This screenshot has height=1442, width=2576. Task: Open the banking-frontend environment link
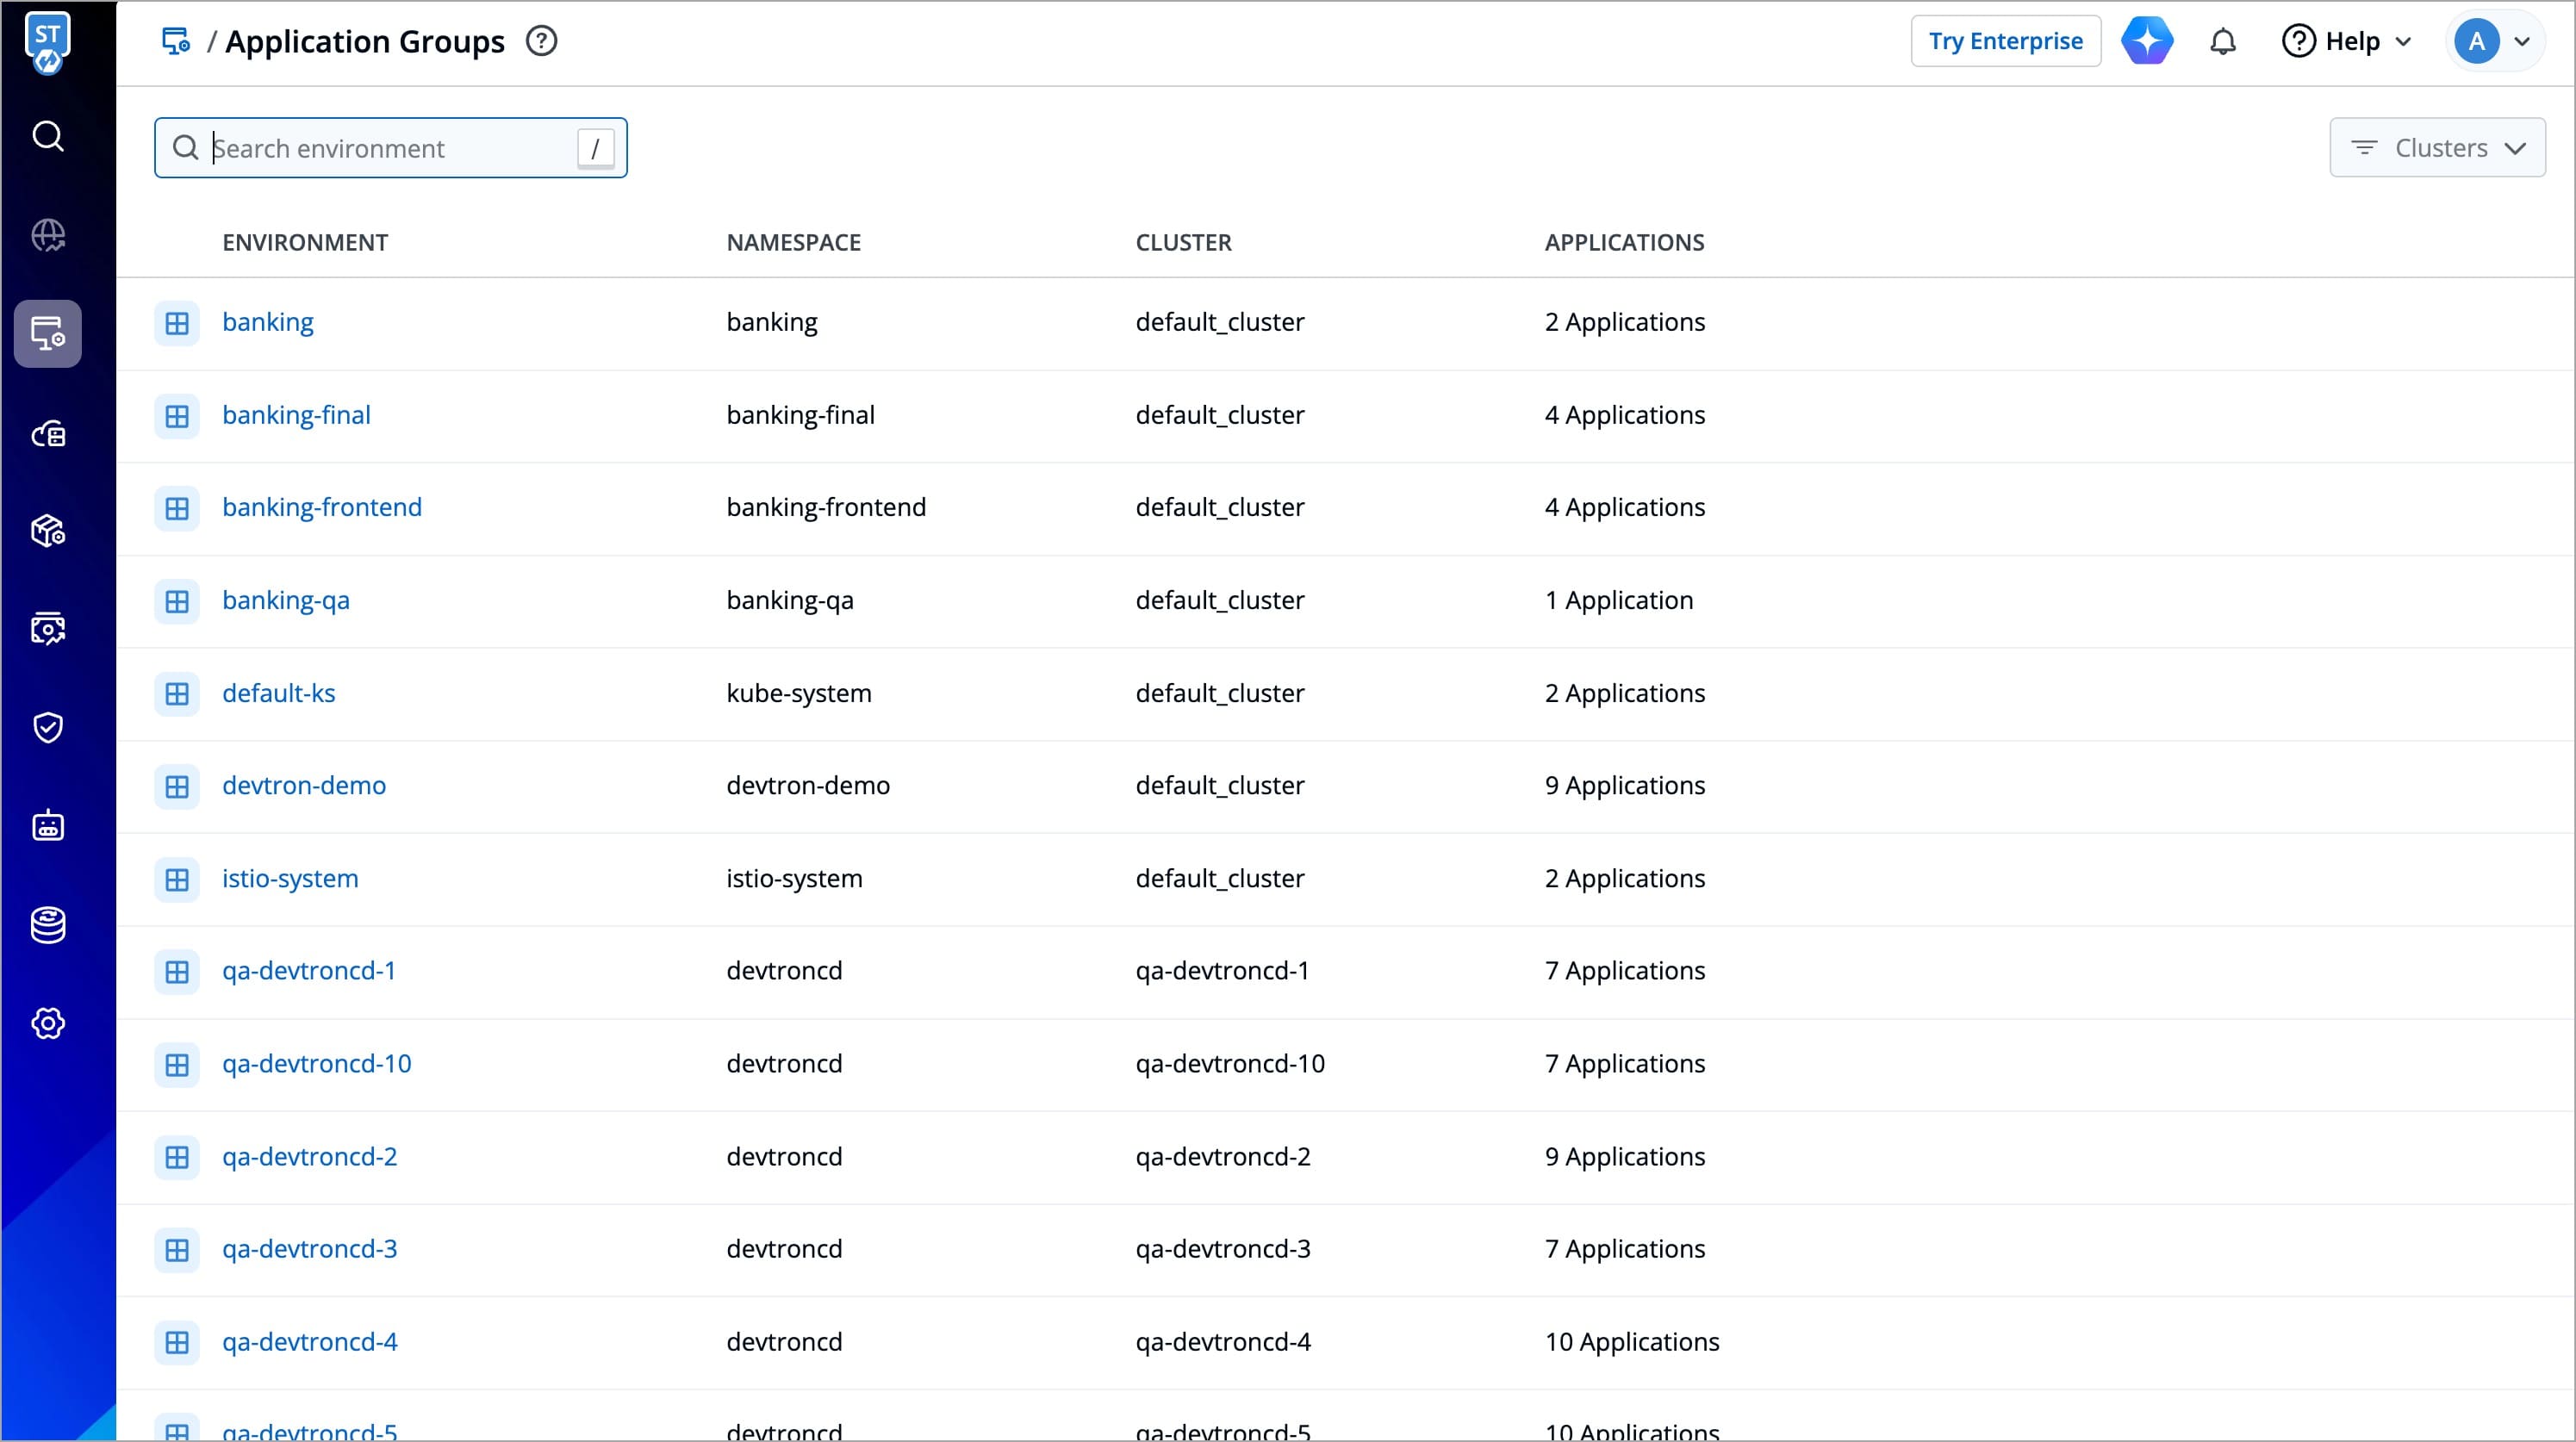pos(322,507)
